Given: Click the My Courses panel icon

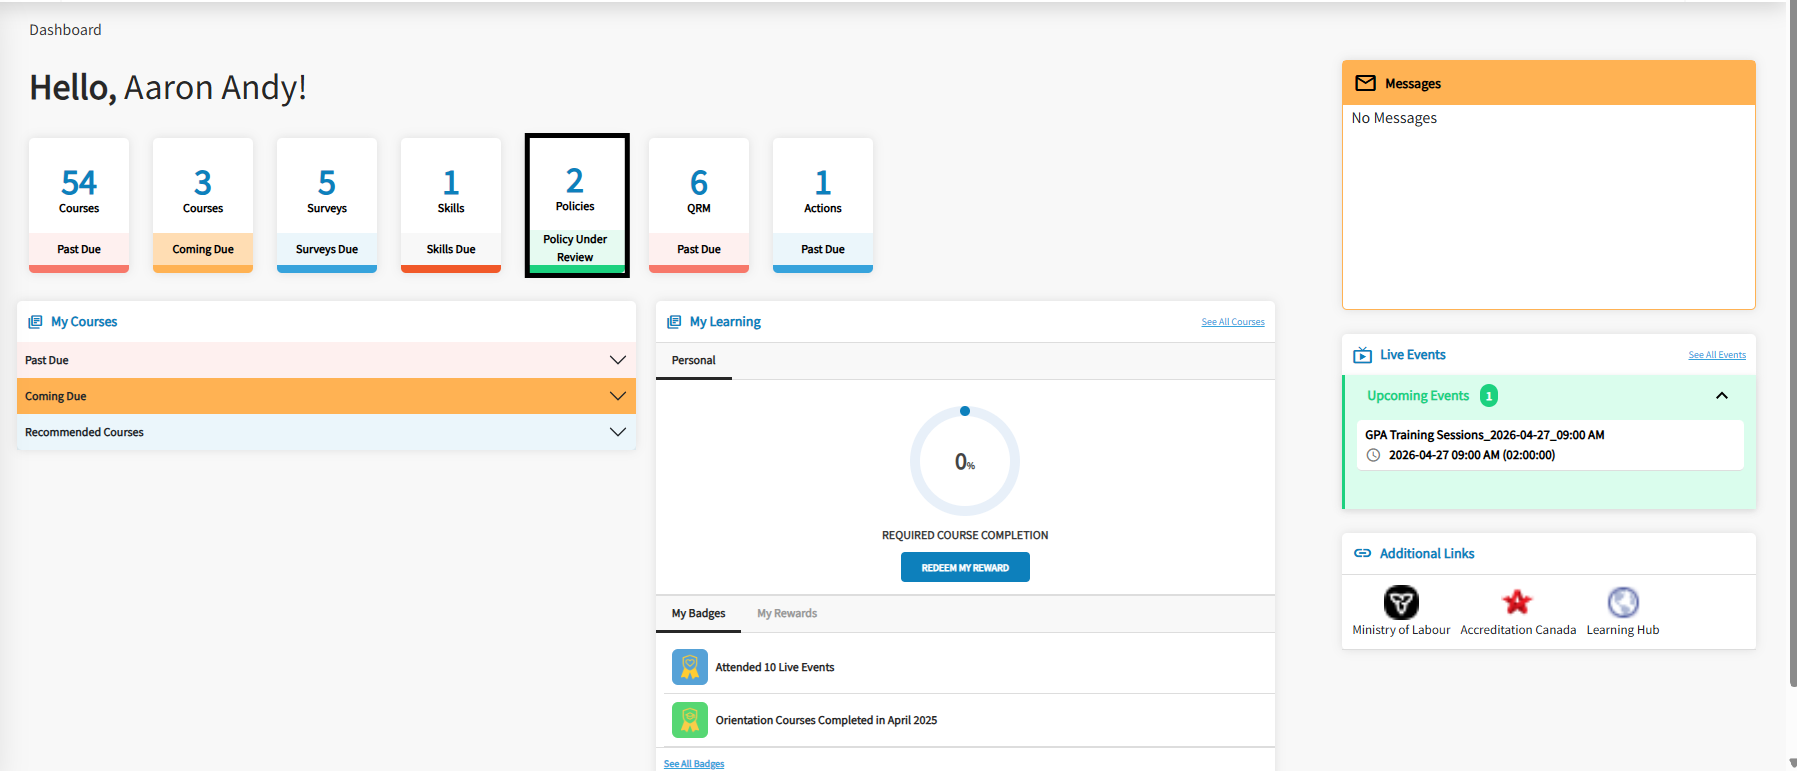Looking at the screenshot, I should 35,322.
